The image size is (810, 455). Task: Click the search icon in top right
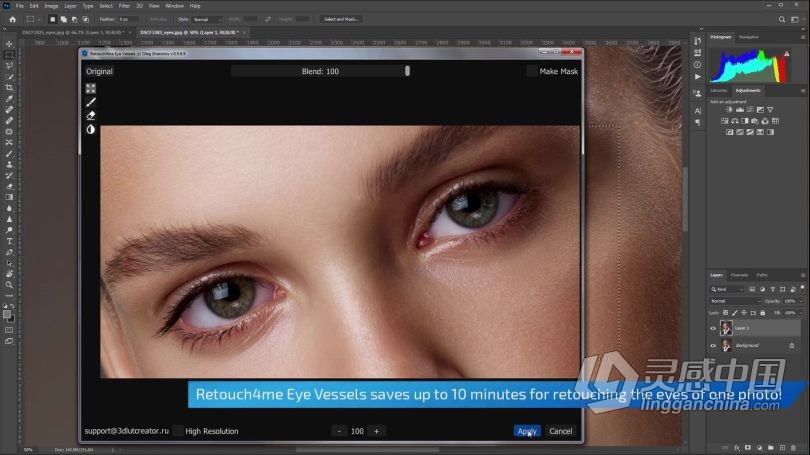pos(782,19)
